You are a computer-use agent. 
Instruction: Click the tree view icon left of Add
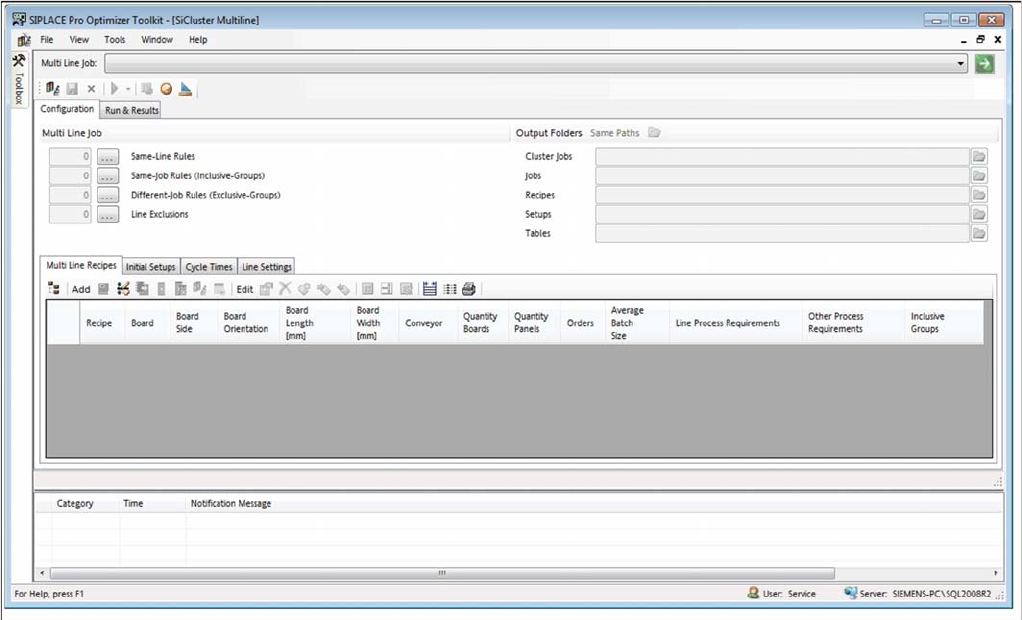[54, 289]
